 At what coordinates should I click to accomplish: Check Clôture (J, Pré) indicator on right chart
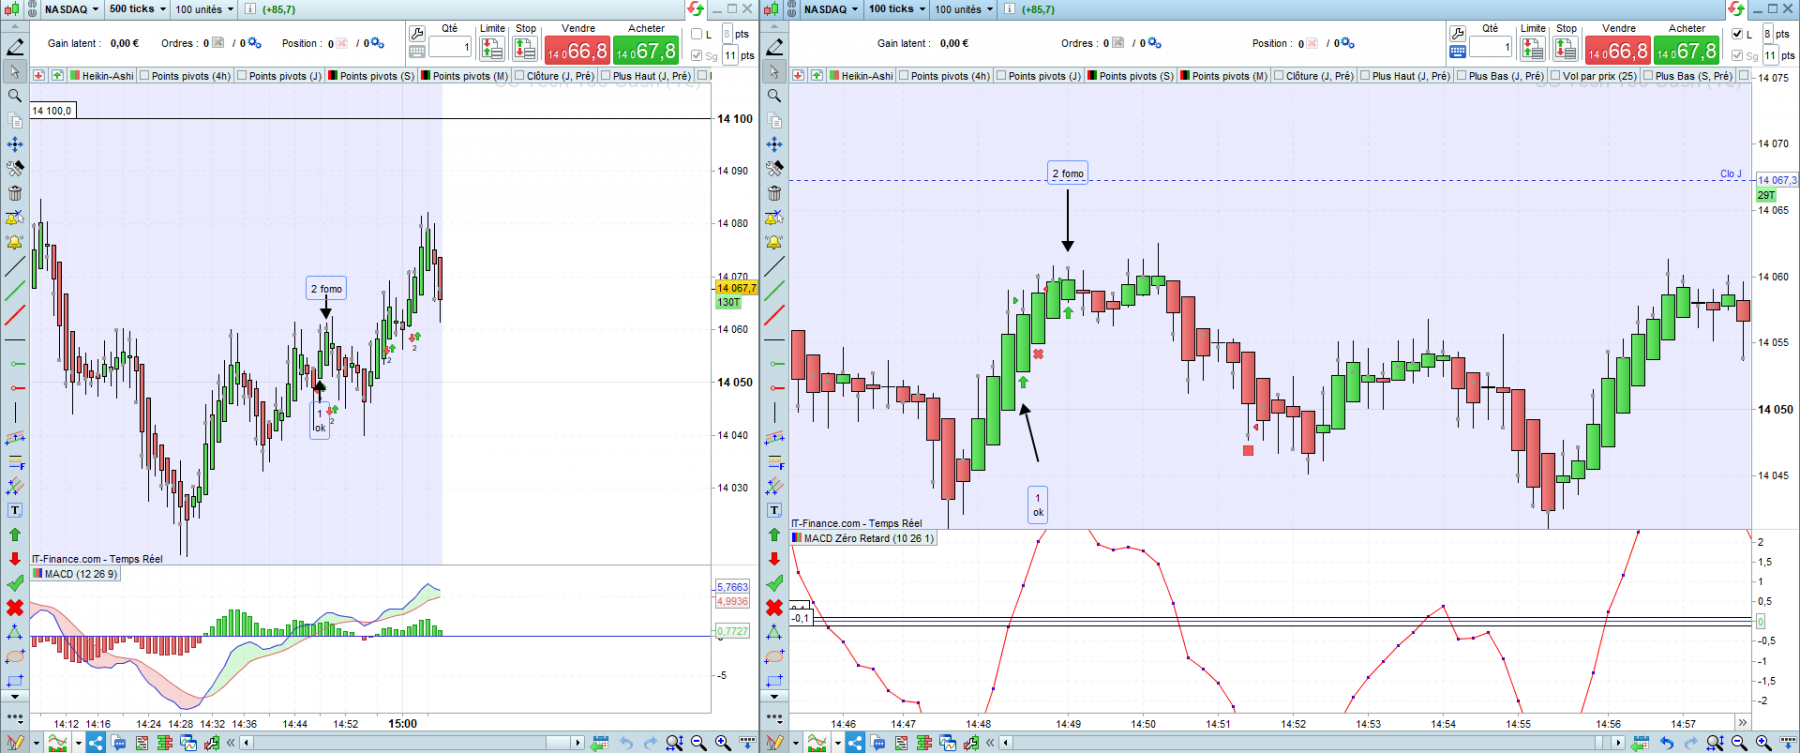[x=1279, y=75]
